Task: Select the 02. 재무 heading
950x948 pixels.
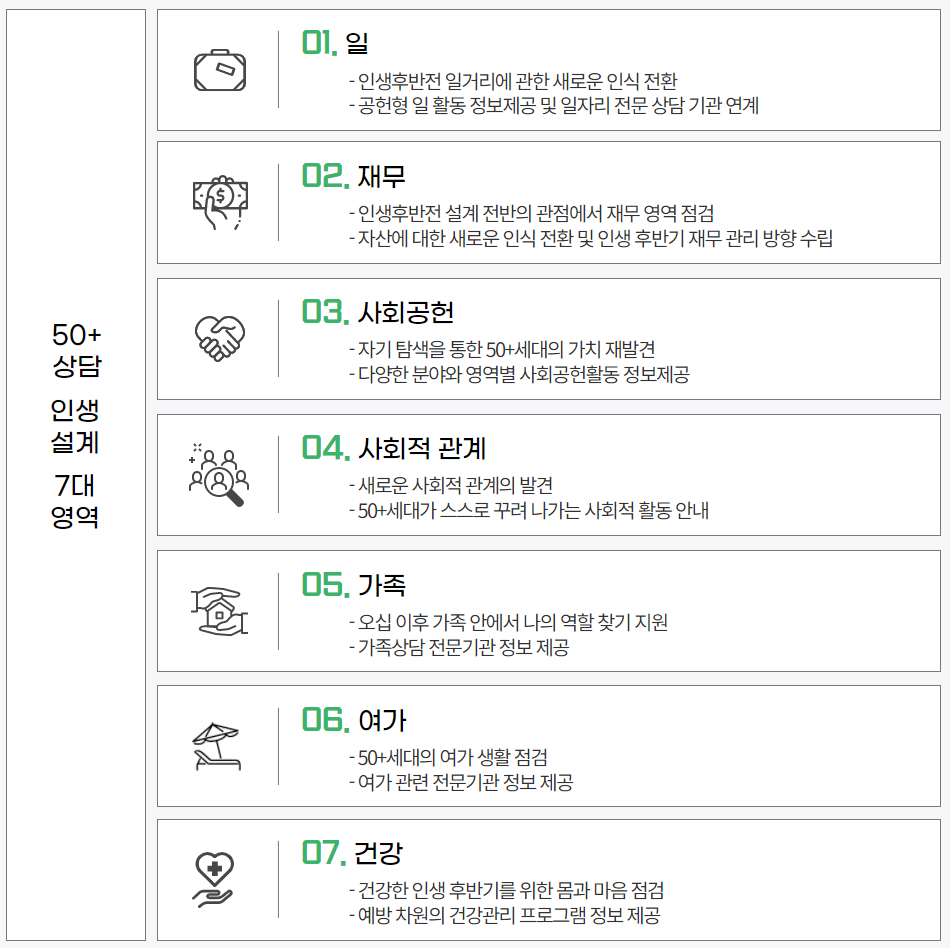Action: [x=354, y=176]
